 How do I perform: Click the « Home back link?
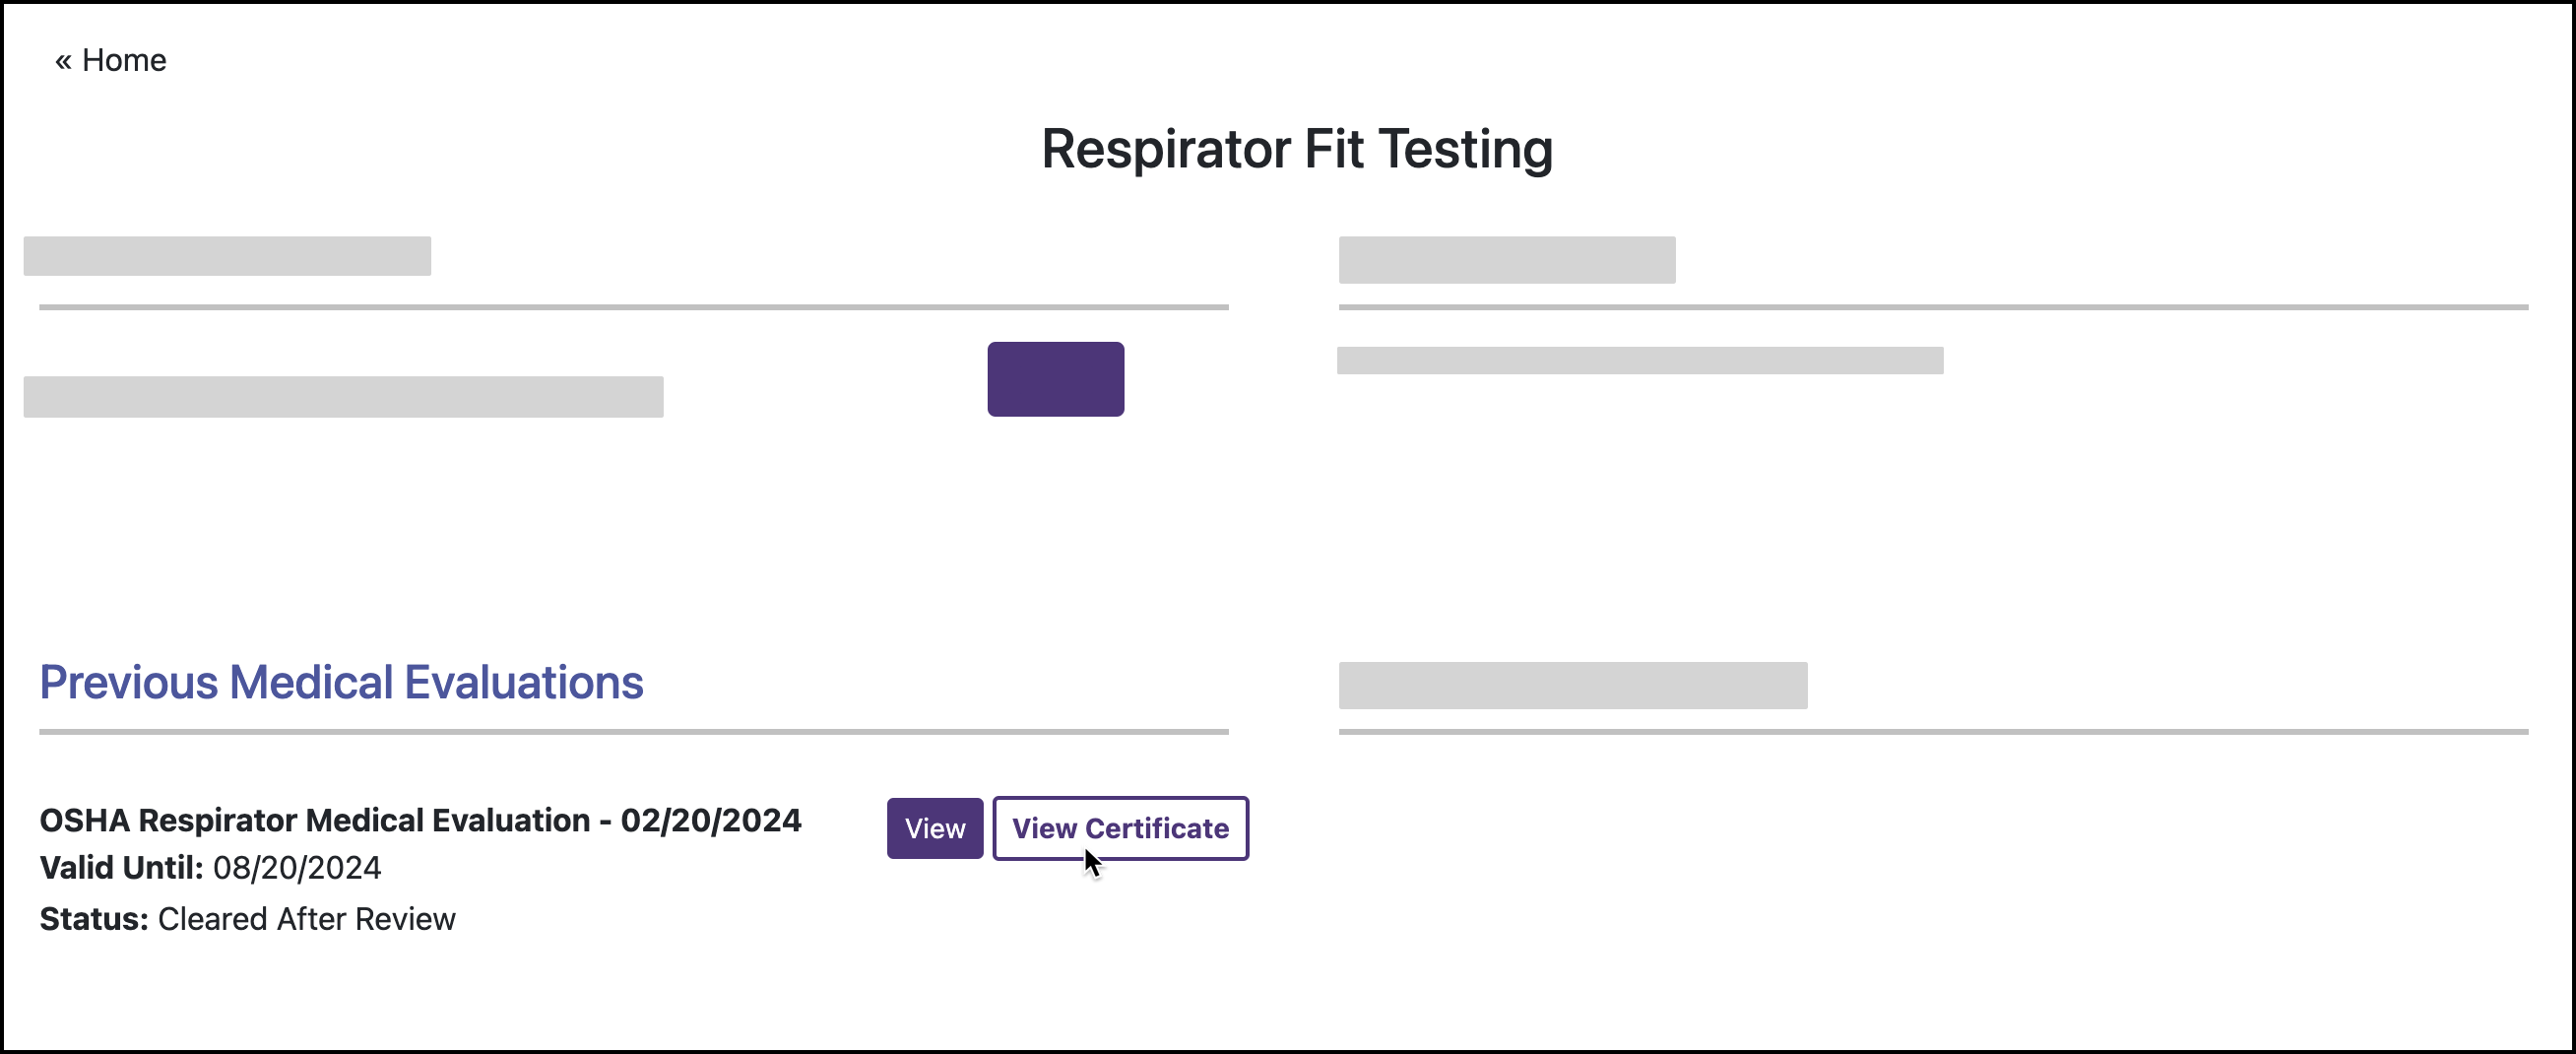[x=109, y=60]
